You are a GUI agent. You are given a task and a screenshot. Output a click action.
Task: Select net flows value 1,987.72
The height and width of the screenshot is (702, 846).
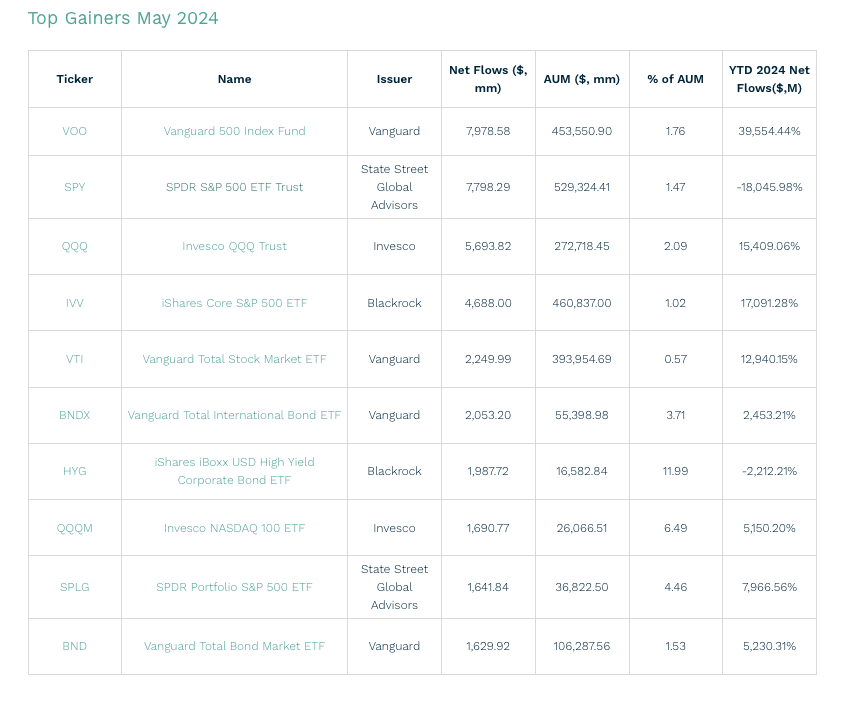click(488, 472)
